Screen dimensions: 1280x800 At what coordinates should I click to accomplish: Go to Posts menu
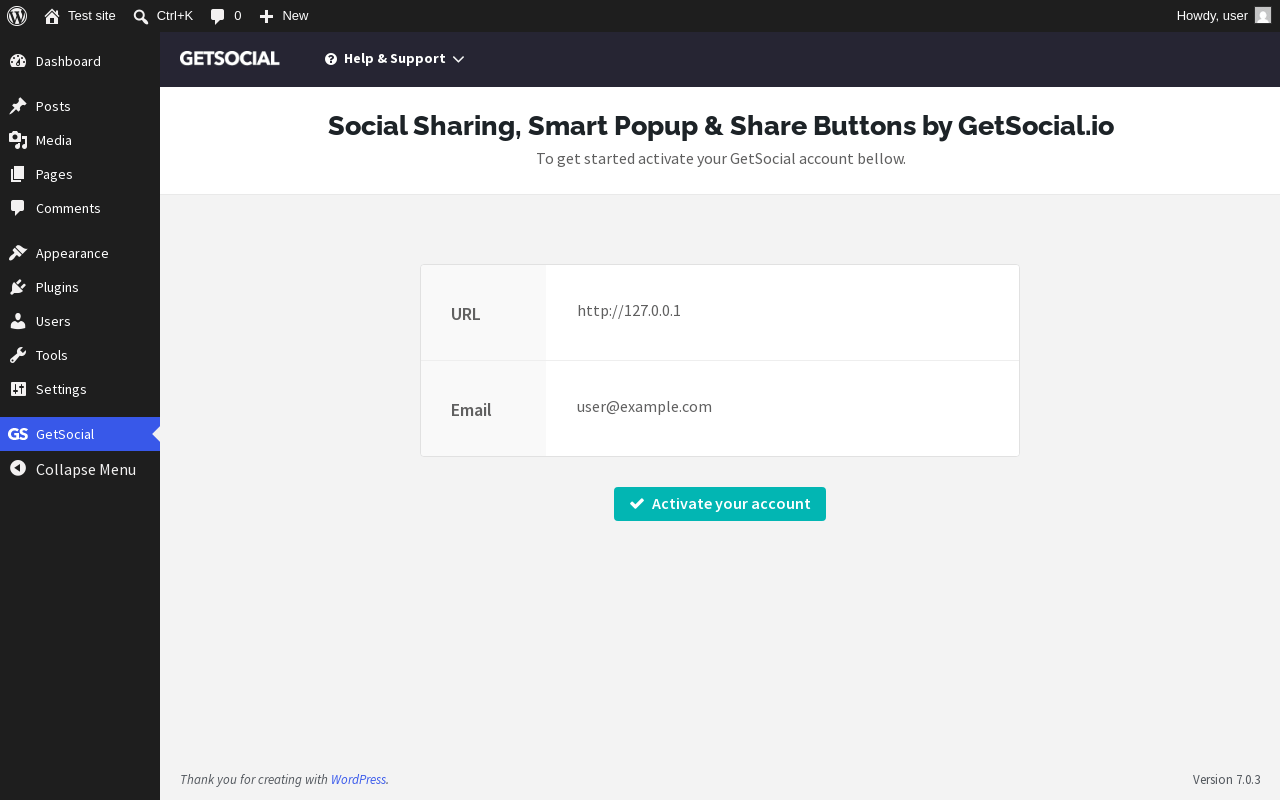53,106
